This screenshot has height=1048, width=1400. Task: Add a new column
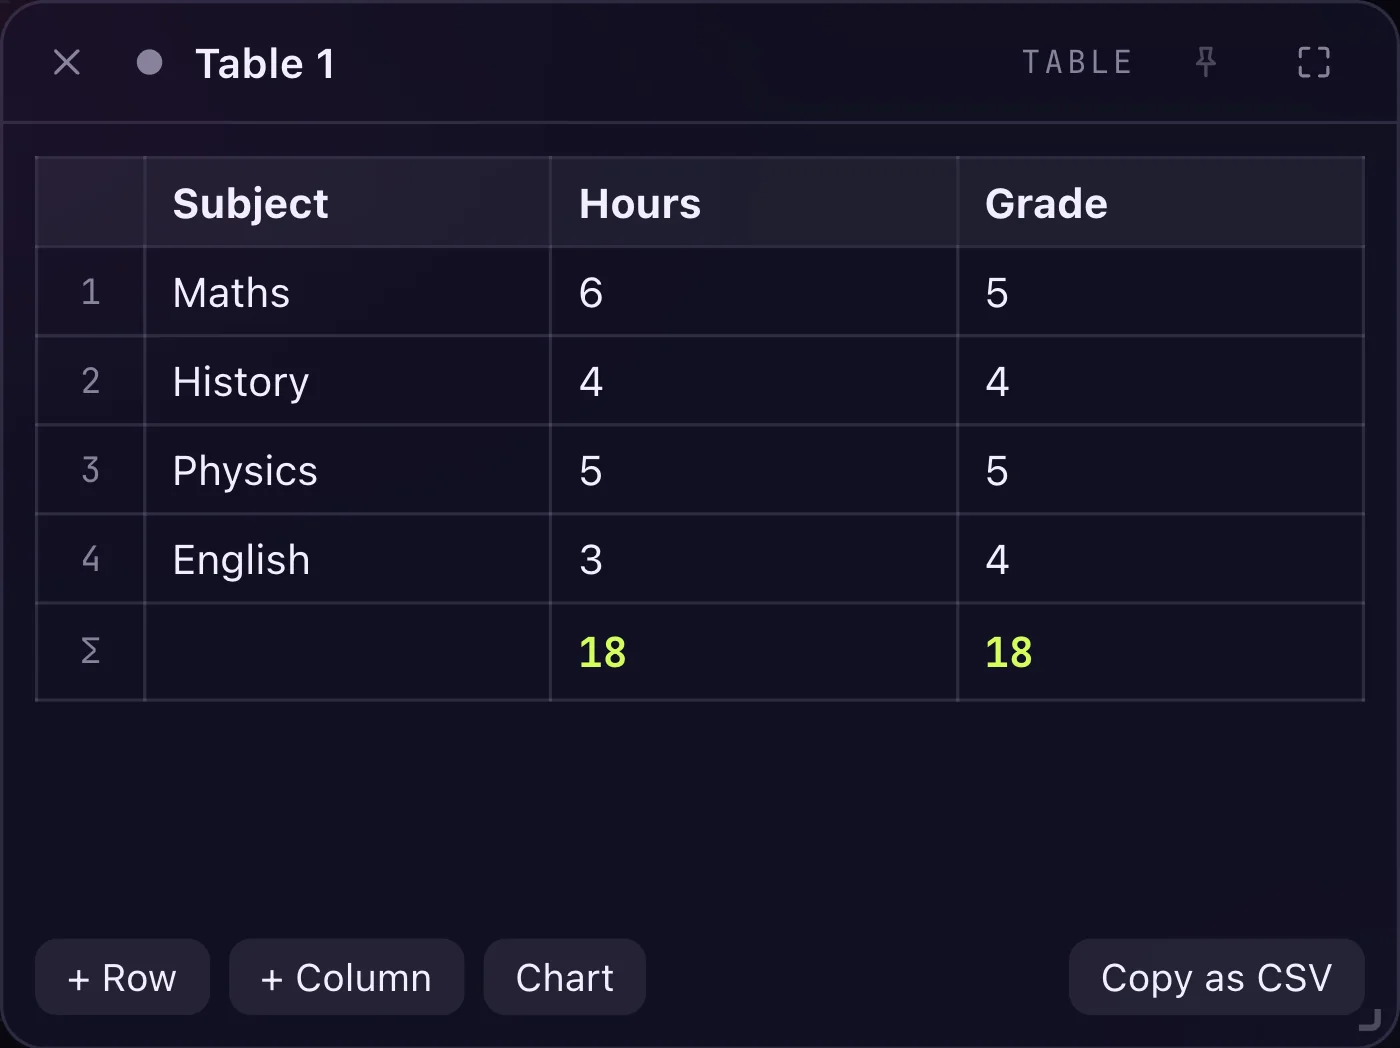tap(346, 977)
